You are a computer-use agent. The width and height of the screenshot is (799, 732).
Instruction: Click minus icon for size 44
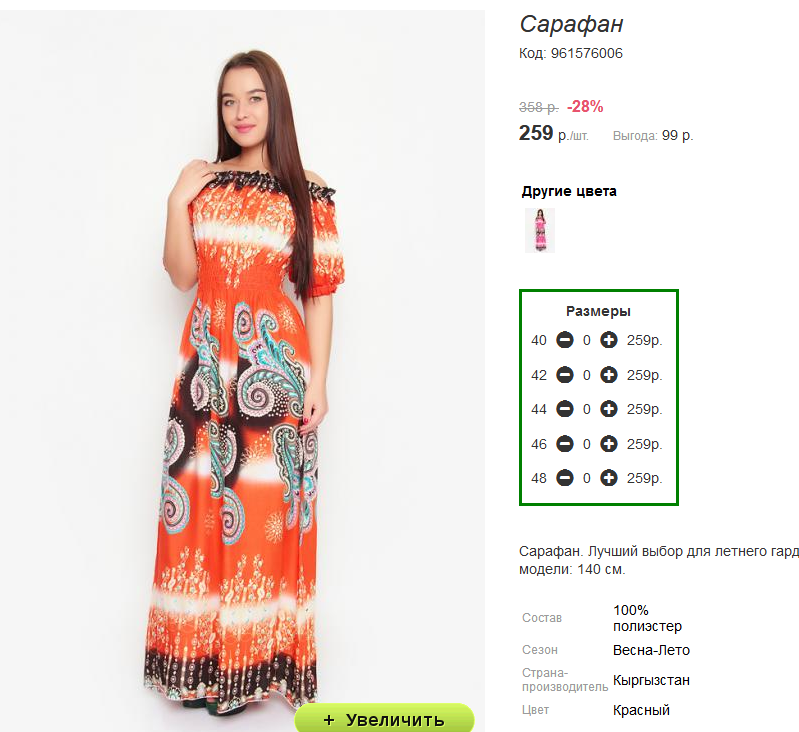(x=565, y=409)
